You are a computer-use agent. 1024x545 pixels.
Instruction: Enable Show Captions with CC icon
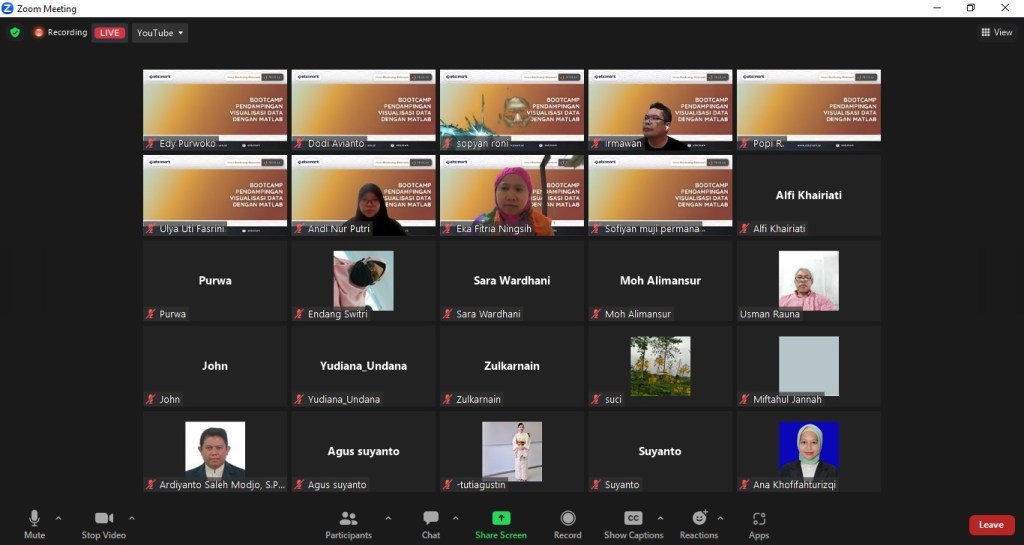pyautogui.click(x=633, y=518)
